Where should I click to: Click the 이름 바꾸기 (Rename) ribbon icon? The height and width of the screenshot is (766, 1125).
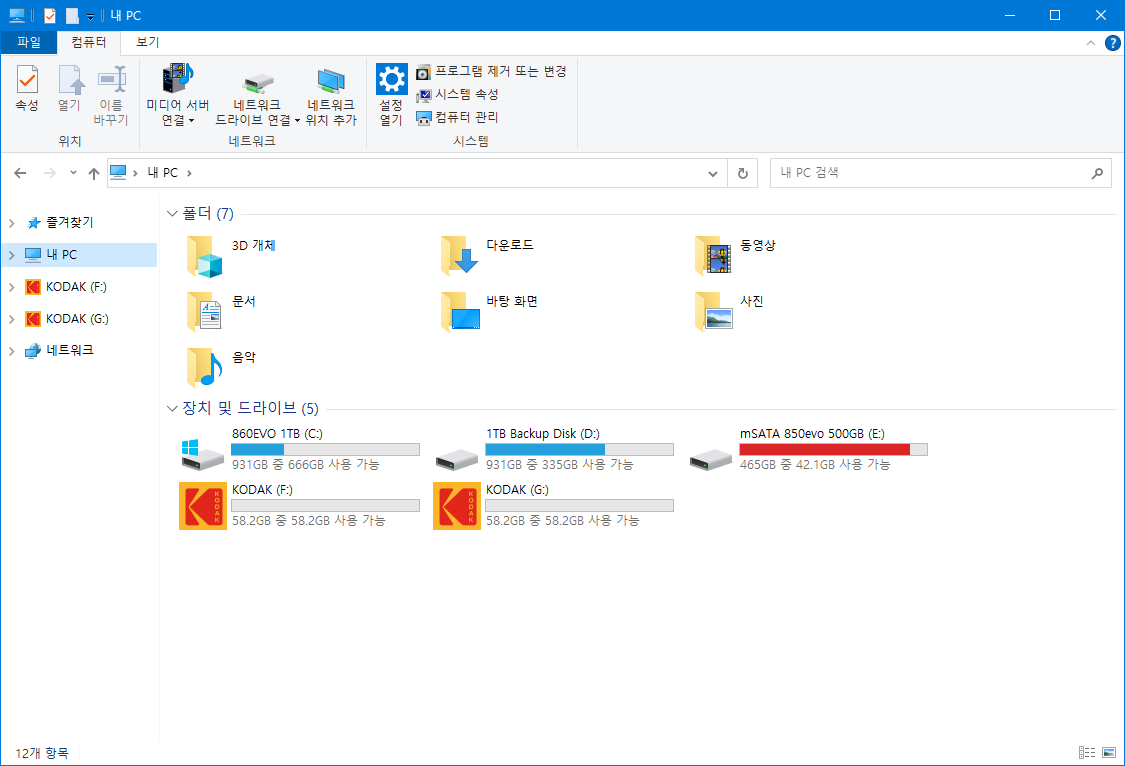click(x=111, y=80)
